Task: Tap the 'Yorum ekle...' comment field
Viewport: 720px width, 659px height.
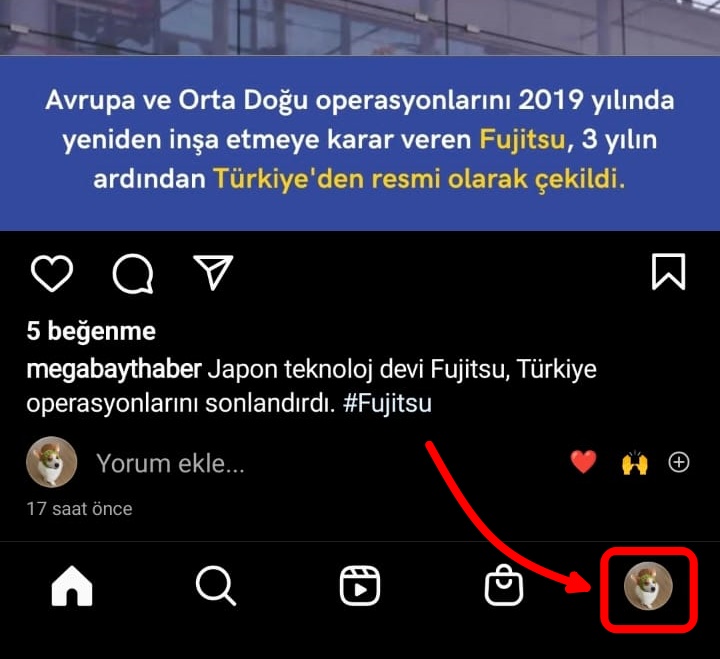Action: click(170, 463)
